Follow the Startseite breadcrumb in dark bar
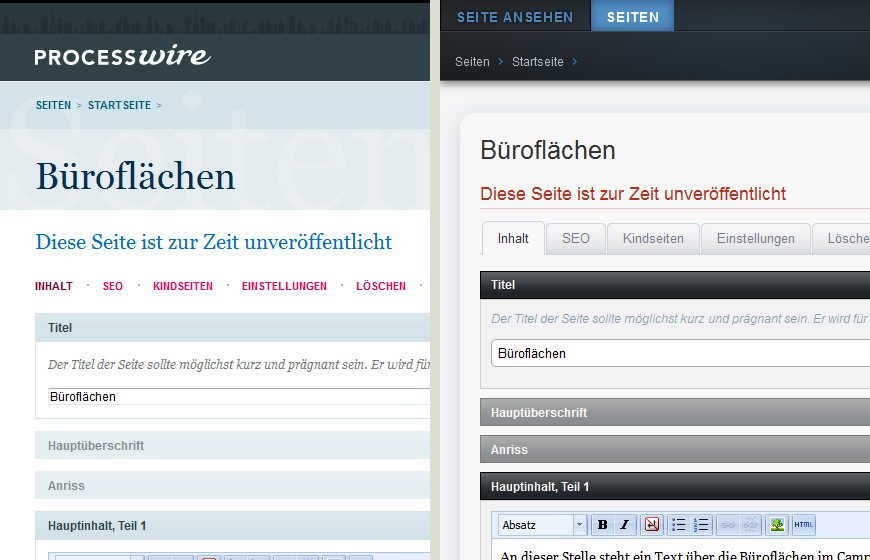This screenshot has width=870, height=560. point(538,62)
